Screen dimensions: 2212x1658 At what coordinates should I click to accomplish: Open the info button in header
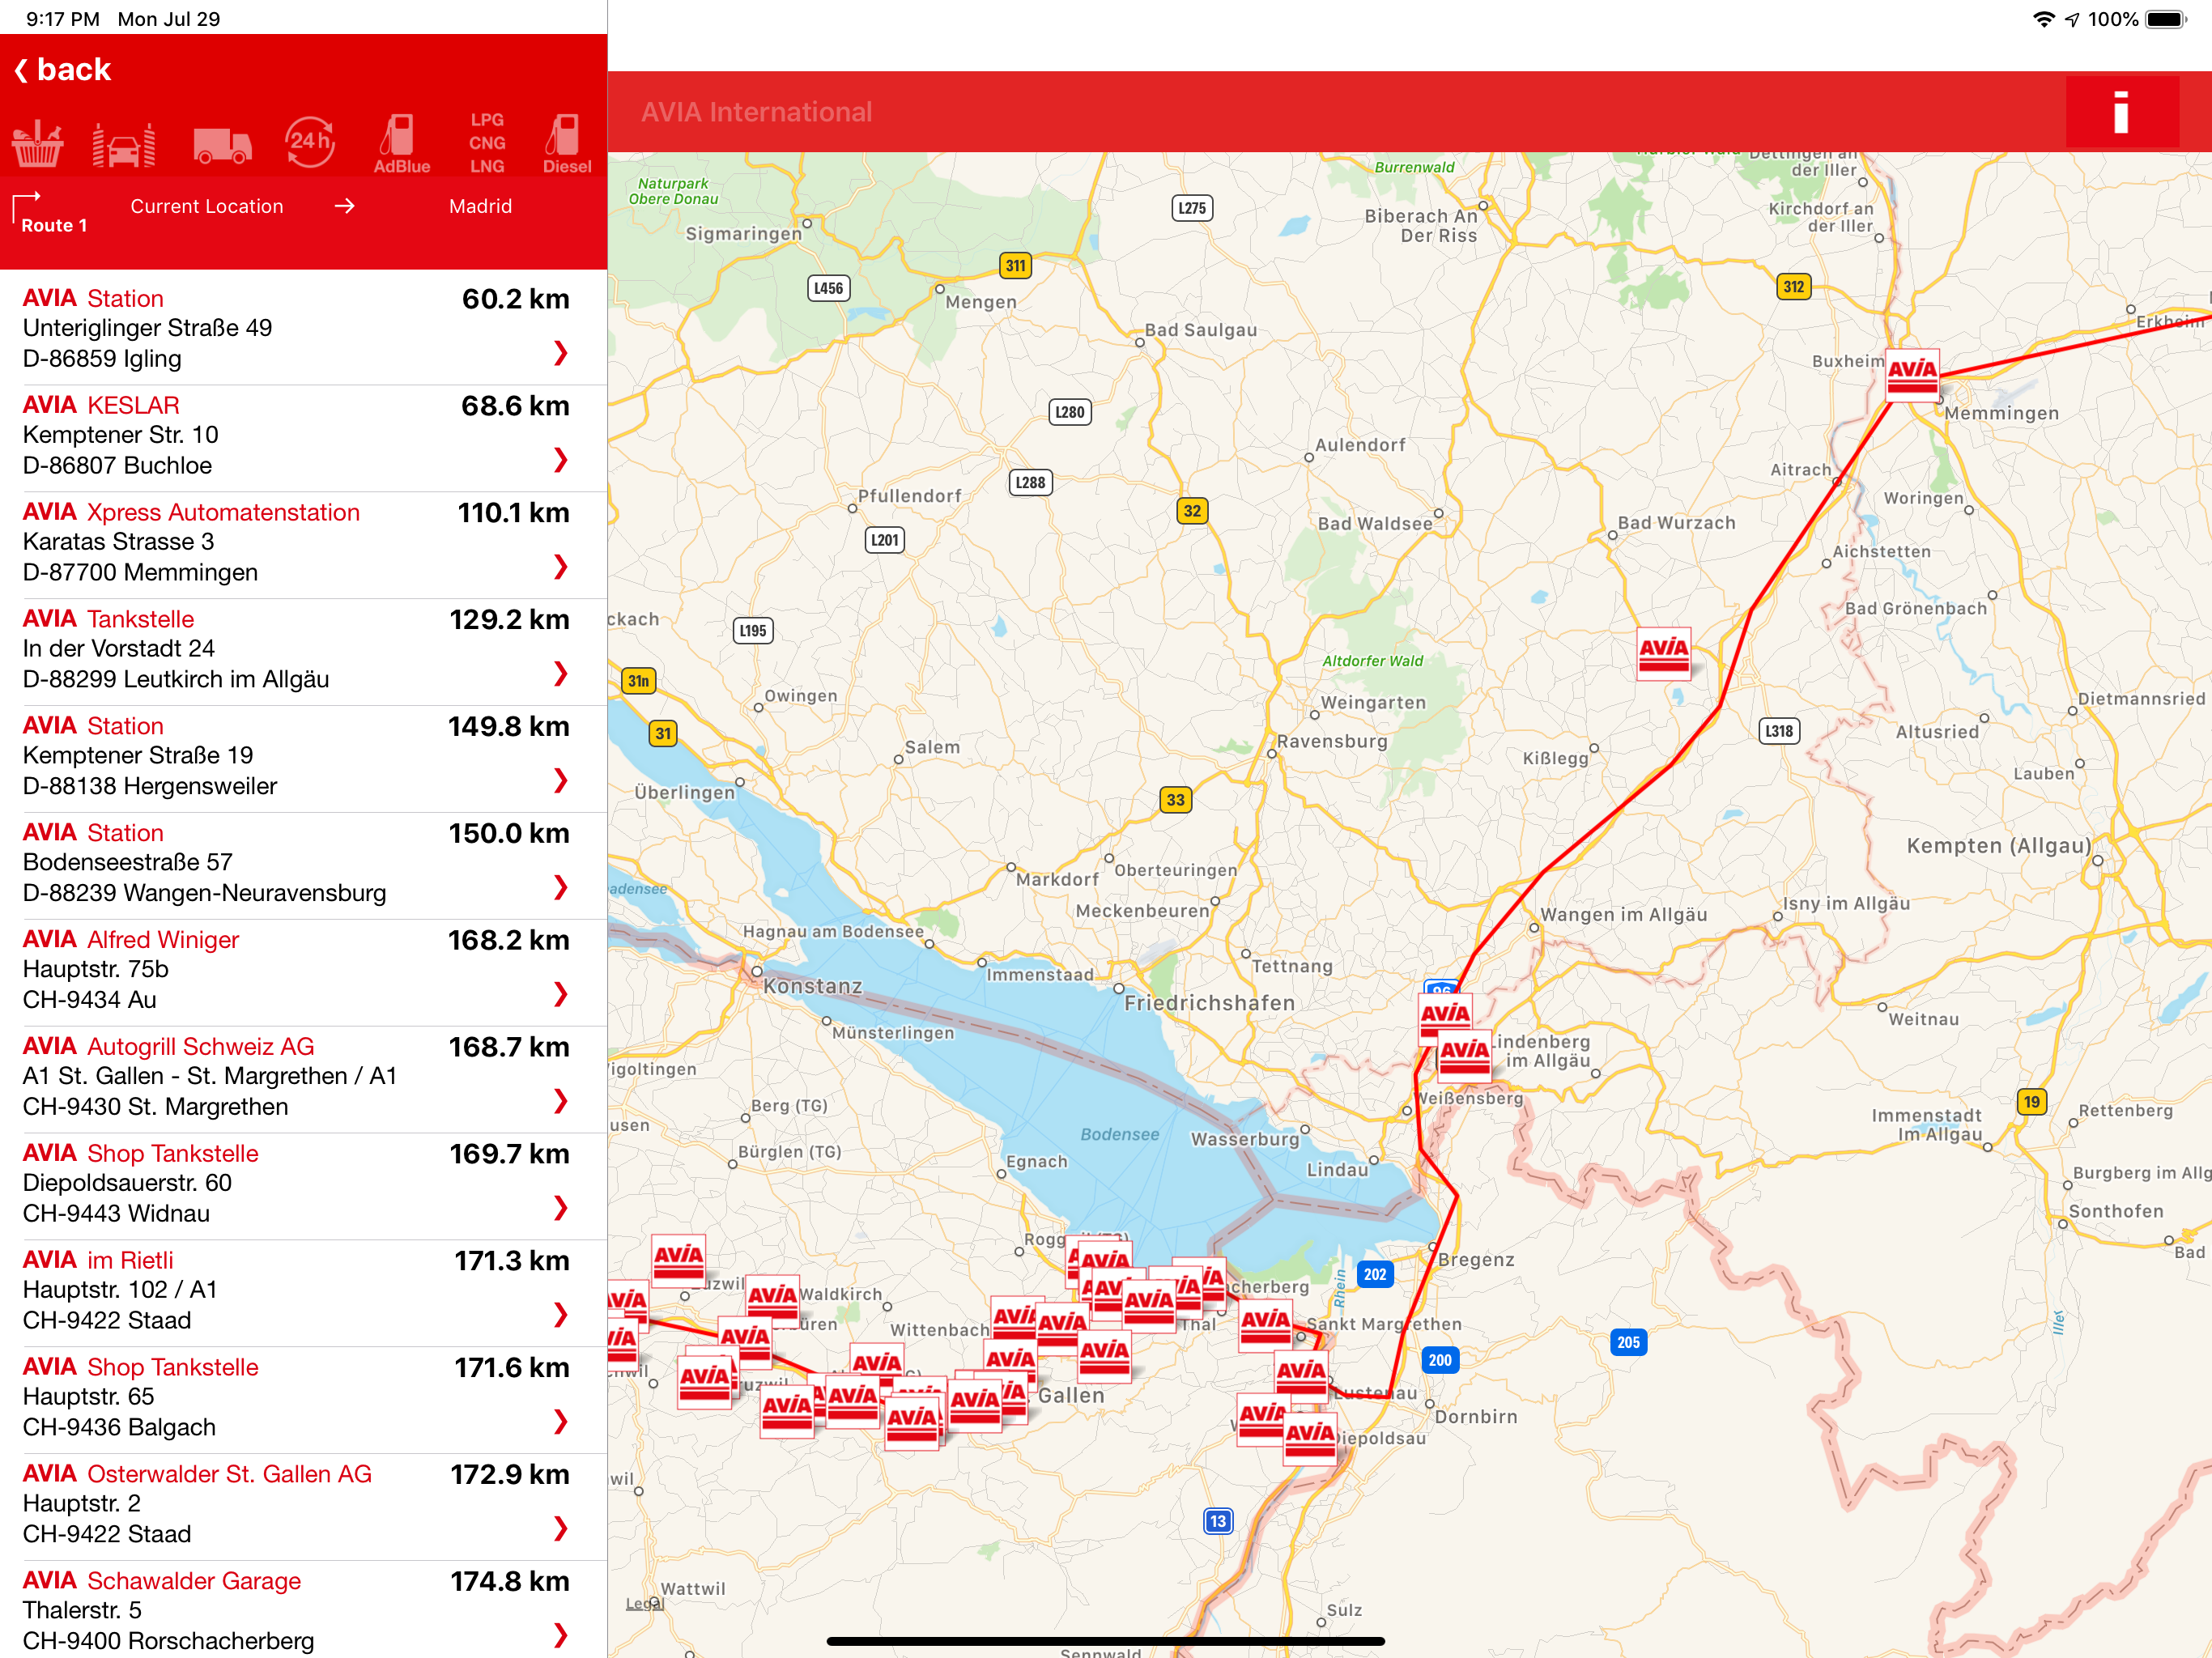tap(2121, 112)
